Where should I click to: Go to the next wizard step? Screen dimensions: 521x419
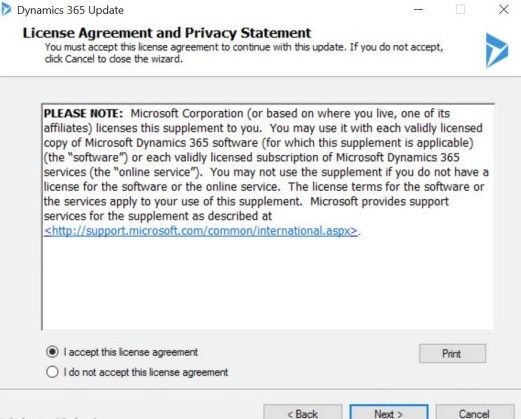(389, 412)
